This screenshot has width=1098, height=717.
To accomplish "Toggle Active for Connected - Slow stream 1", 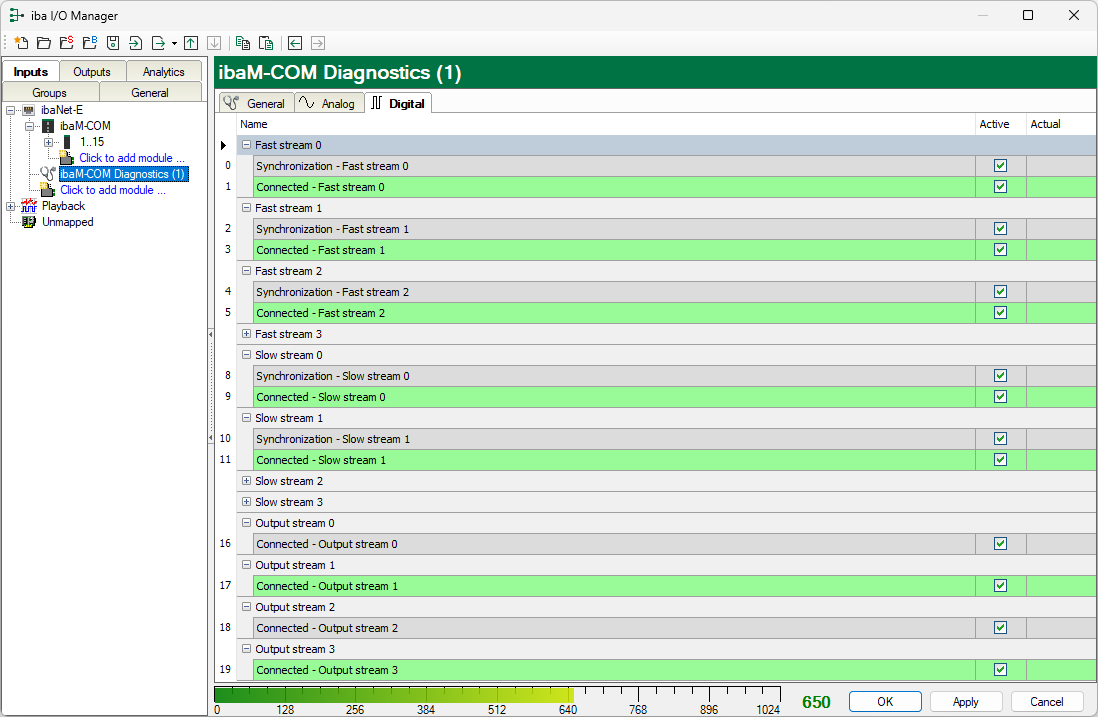I will tap(1001, 460).
